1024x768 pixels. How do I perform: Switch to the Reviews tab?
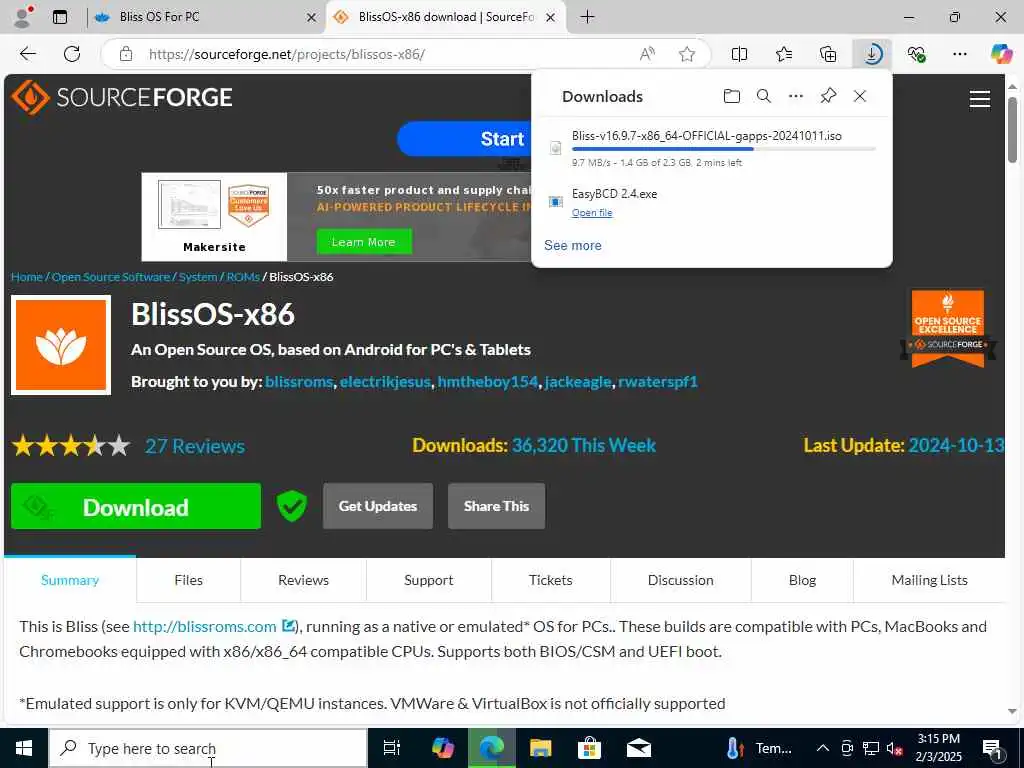303,580
